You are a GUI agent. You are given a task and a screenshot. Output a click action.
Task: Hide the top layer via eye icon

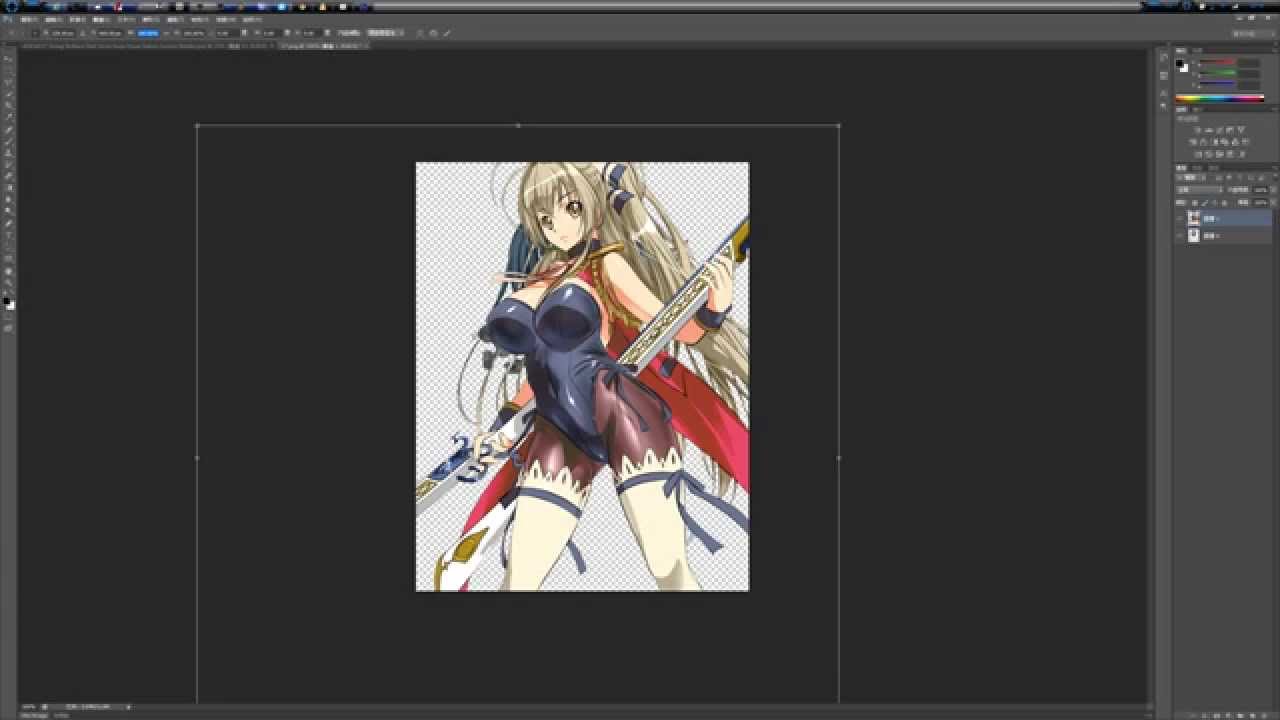pos(1180,218)
